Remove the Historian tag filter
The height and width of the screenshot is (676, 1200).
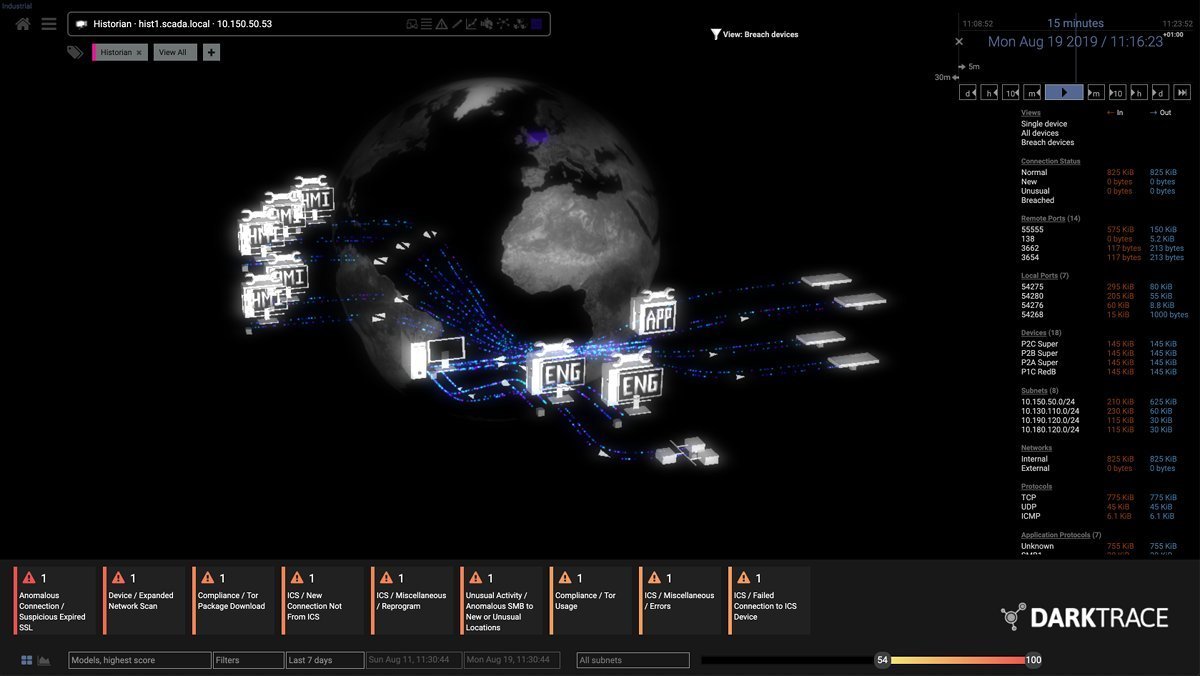139,52
